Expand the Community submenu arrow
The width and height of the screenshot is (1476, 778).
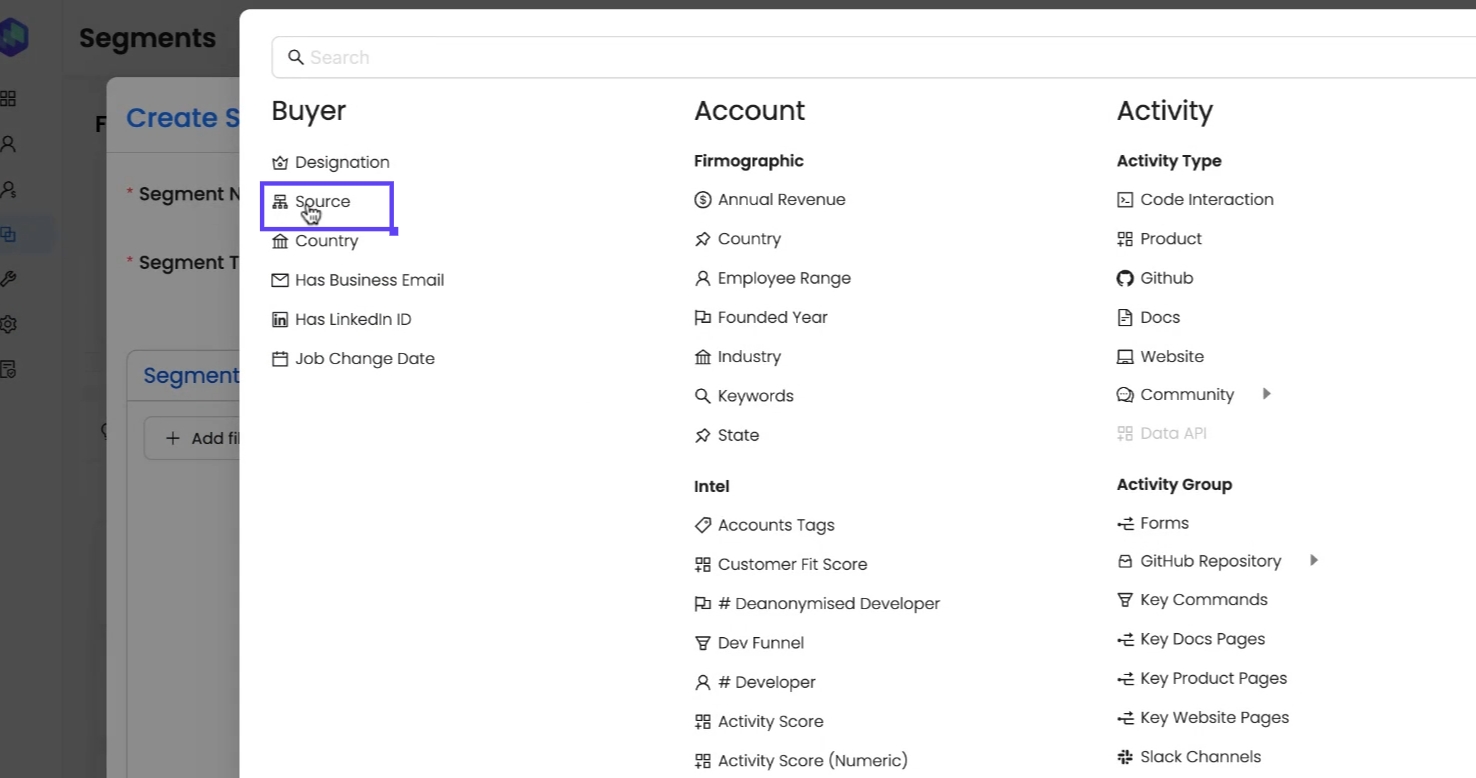pyautogui.click(x=1267, y=394)
